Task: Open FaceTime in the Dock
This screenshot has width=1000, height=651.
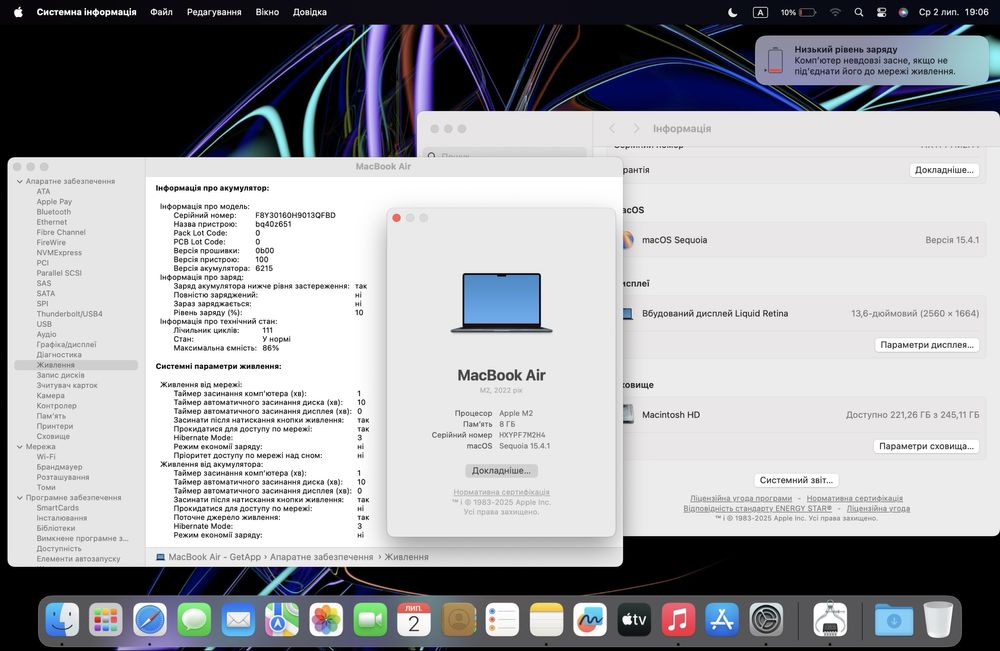Action: pos(370,619)
